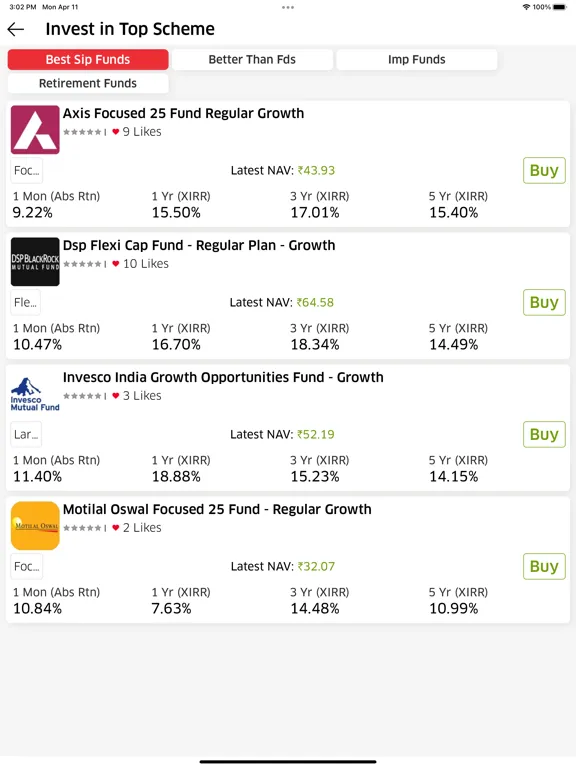
Task: Open the Motilal Oswal fund logo
Action: (35, 526)
